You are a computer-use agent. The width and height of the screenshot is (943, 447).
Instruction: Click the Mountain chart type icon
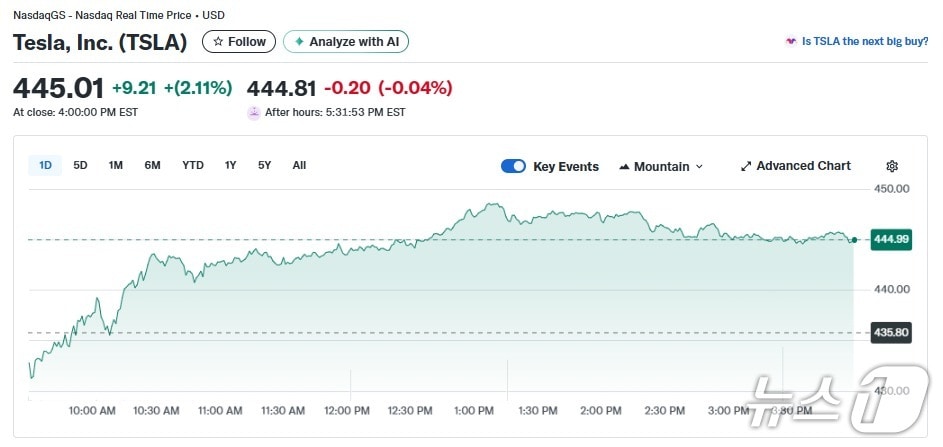pos(625,167)
